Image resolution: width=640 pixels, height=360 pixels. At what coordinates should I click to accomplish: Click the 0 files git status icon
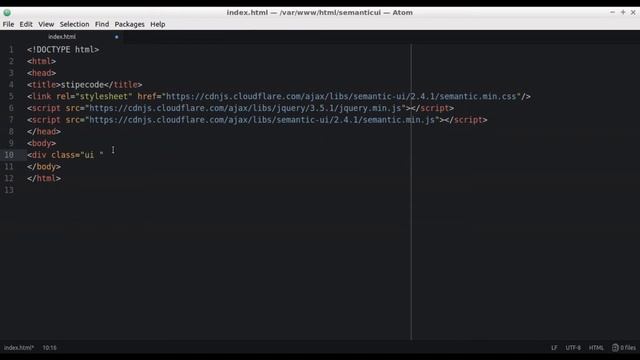pyautogui.click(x=624, y=348)
